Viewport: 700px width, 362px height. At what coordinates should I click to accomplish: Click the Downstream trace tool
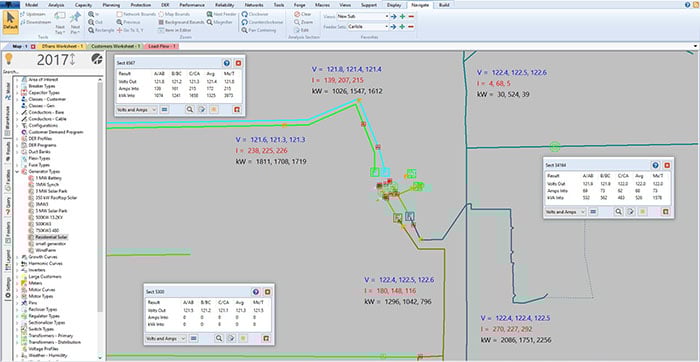tap(35, 22)
